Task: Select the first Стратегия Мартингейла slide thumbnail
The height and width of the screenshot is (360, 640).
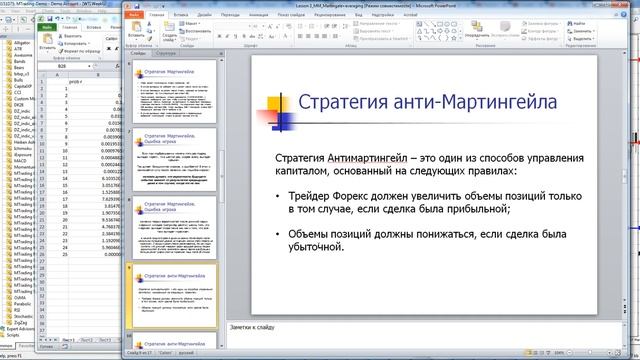Action: tap(174, 91)
